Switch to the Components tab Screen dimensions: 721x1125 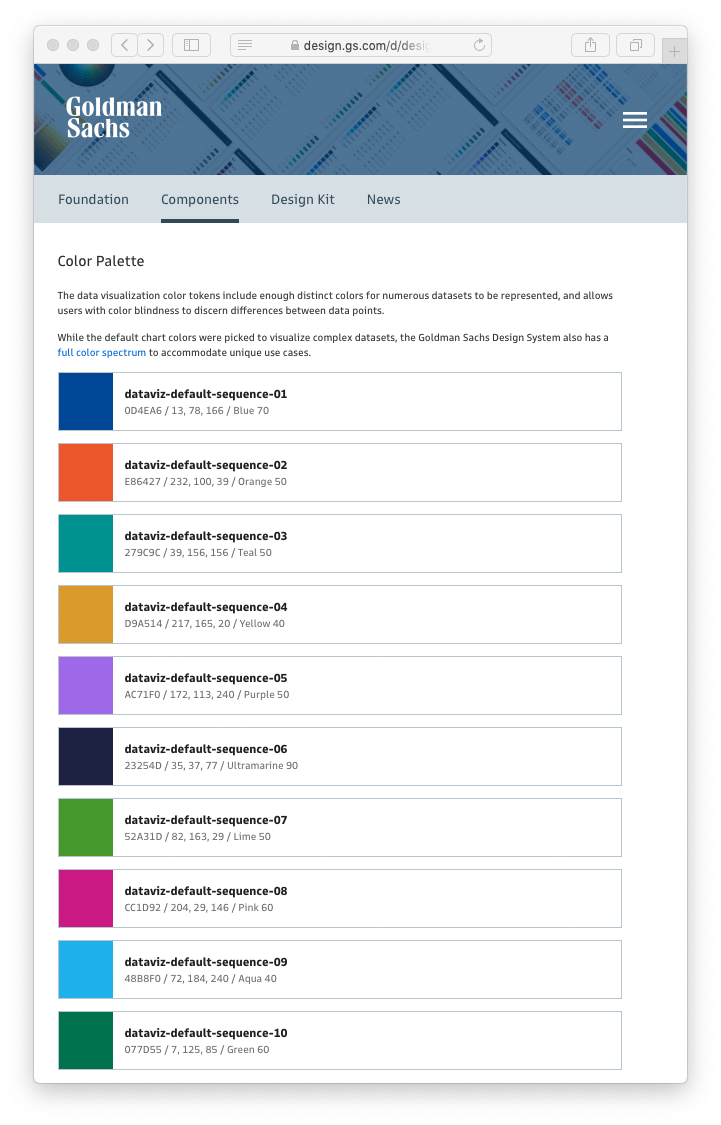click(x=199, y=199)
